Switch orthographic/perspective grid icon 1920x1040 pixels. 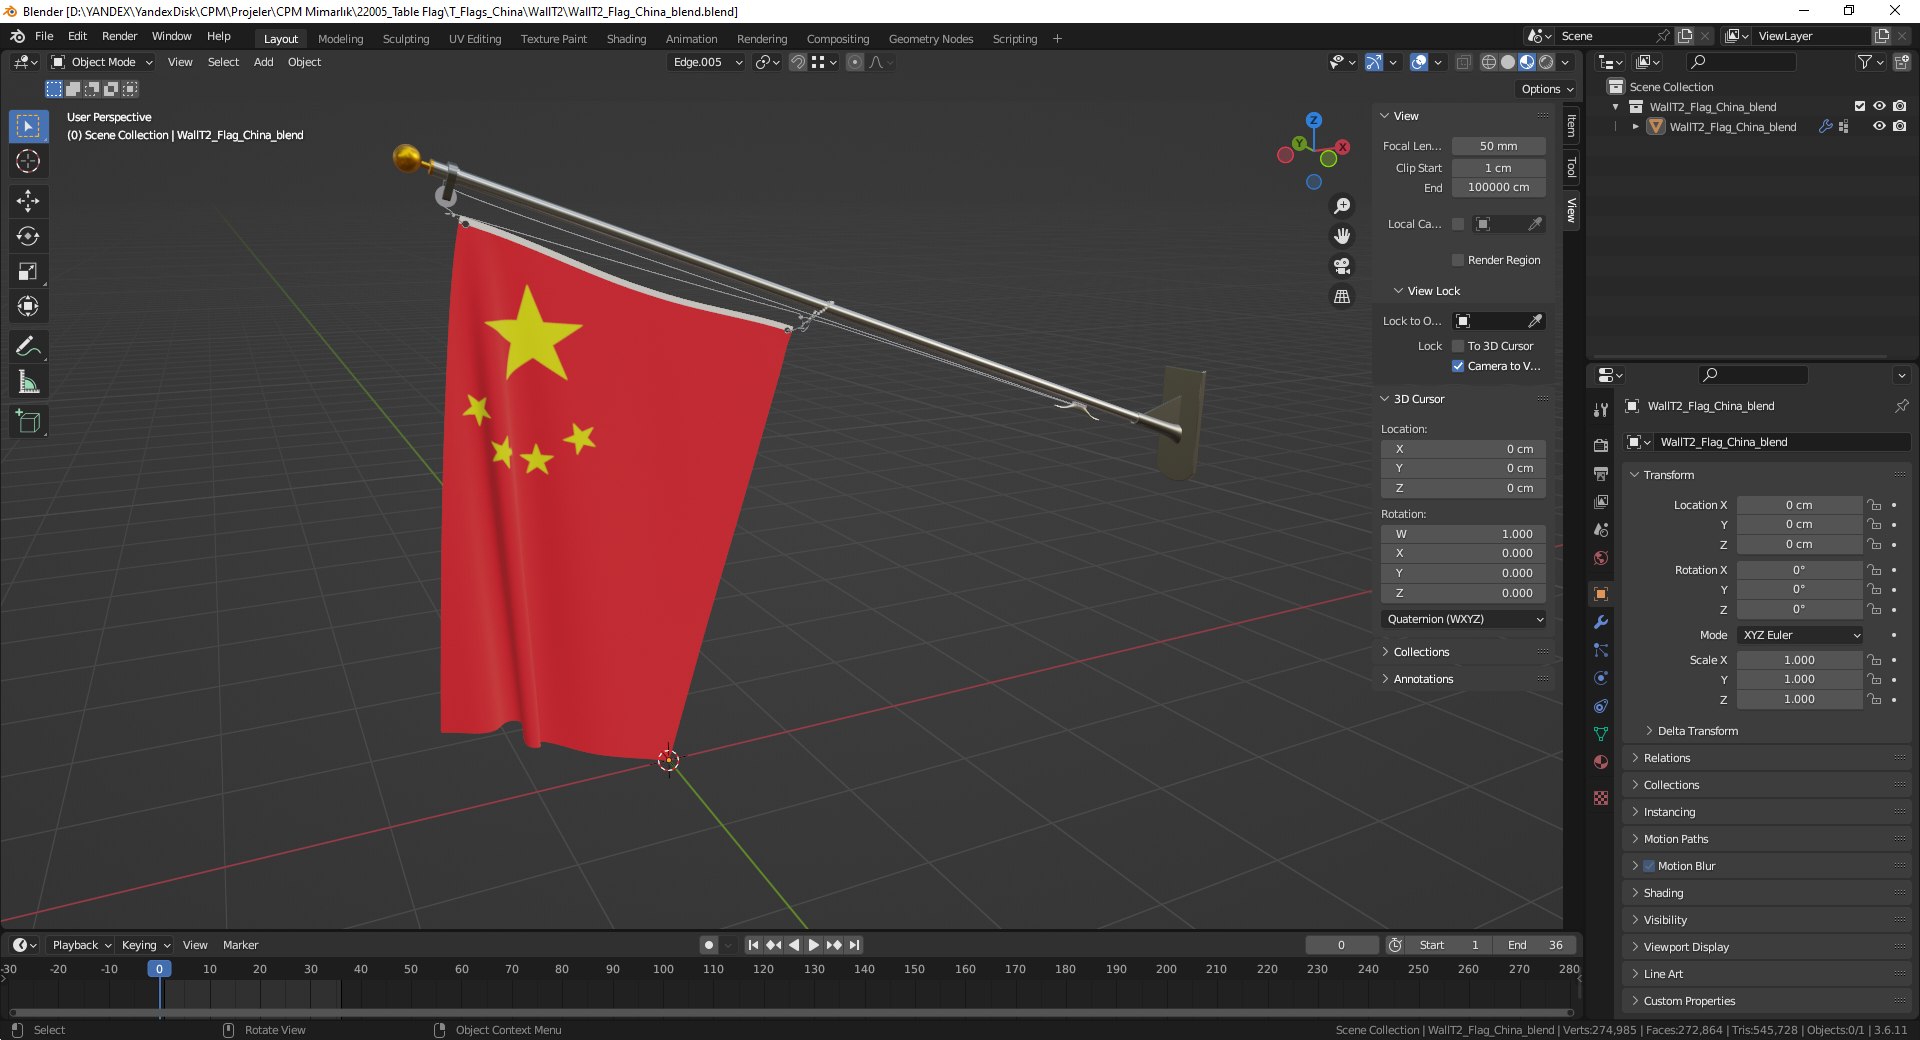pyautogui.click(x=1342, y=297)
